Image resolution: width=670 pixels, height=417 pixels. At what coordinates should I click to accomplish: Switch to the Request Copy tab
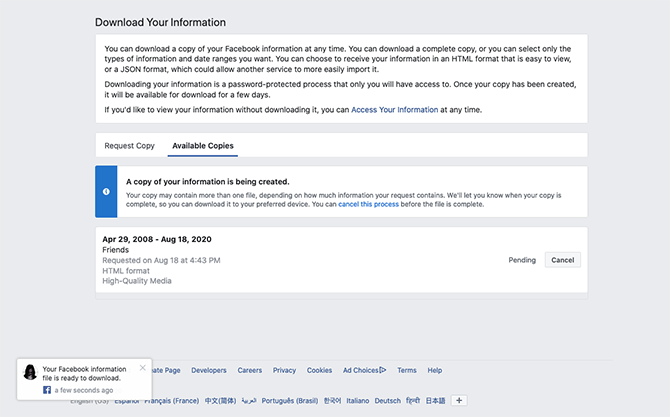(x=130, y=146)
